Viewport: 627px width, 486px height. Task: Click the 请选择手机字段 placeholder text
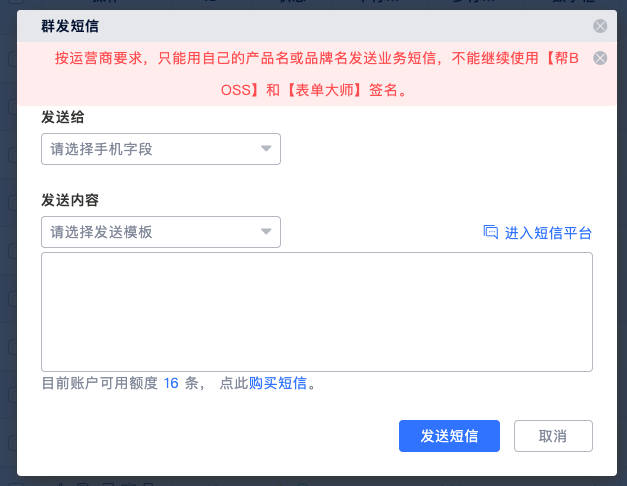click(101, 149)
